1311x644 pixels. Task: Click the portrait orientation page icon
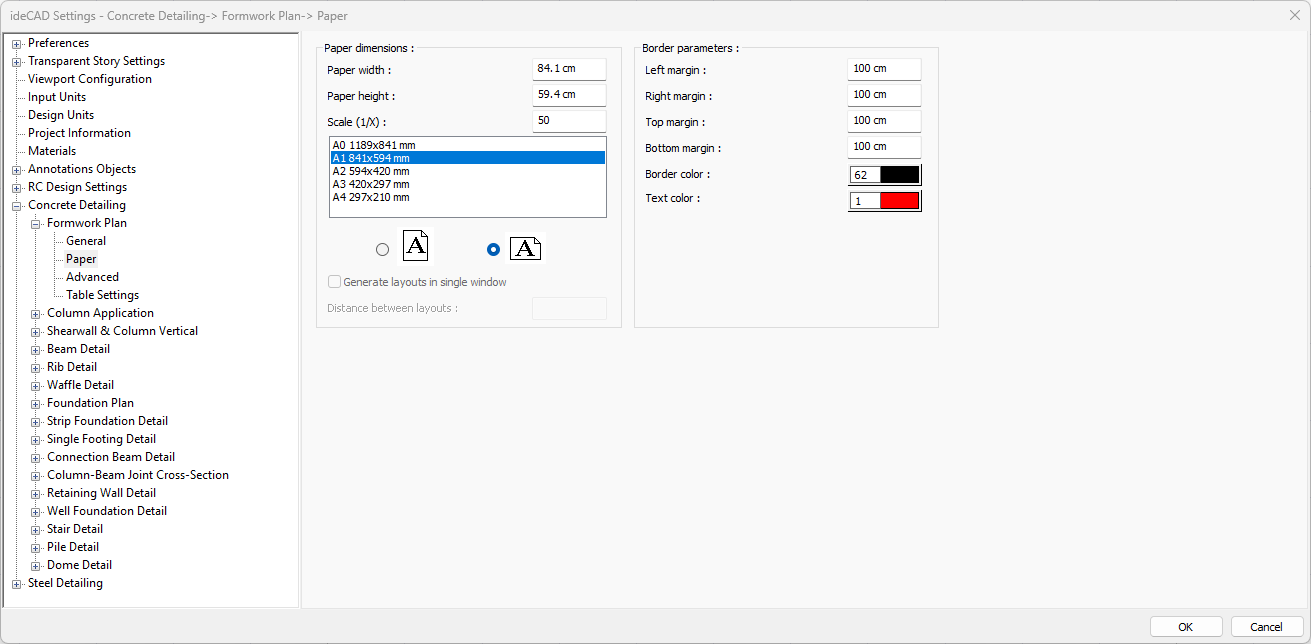416,247
